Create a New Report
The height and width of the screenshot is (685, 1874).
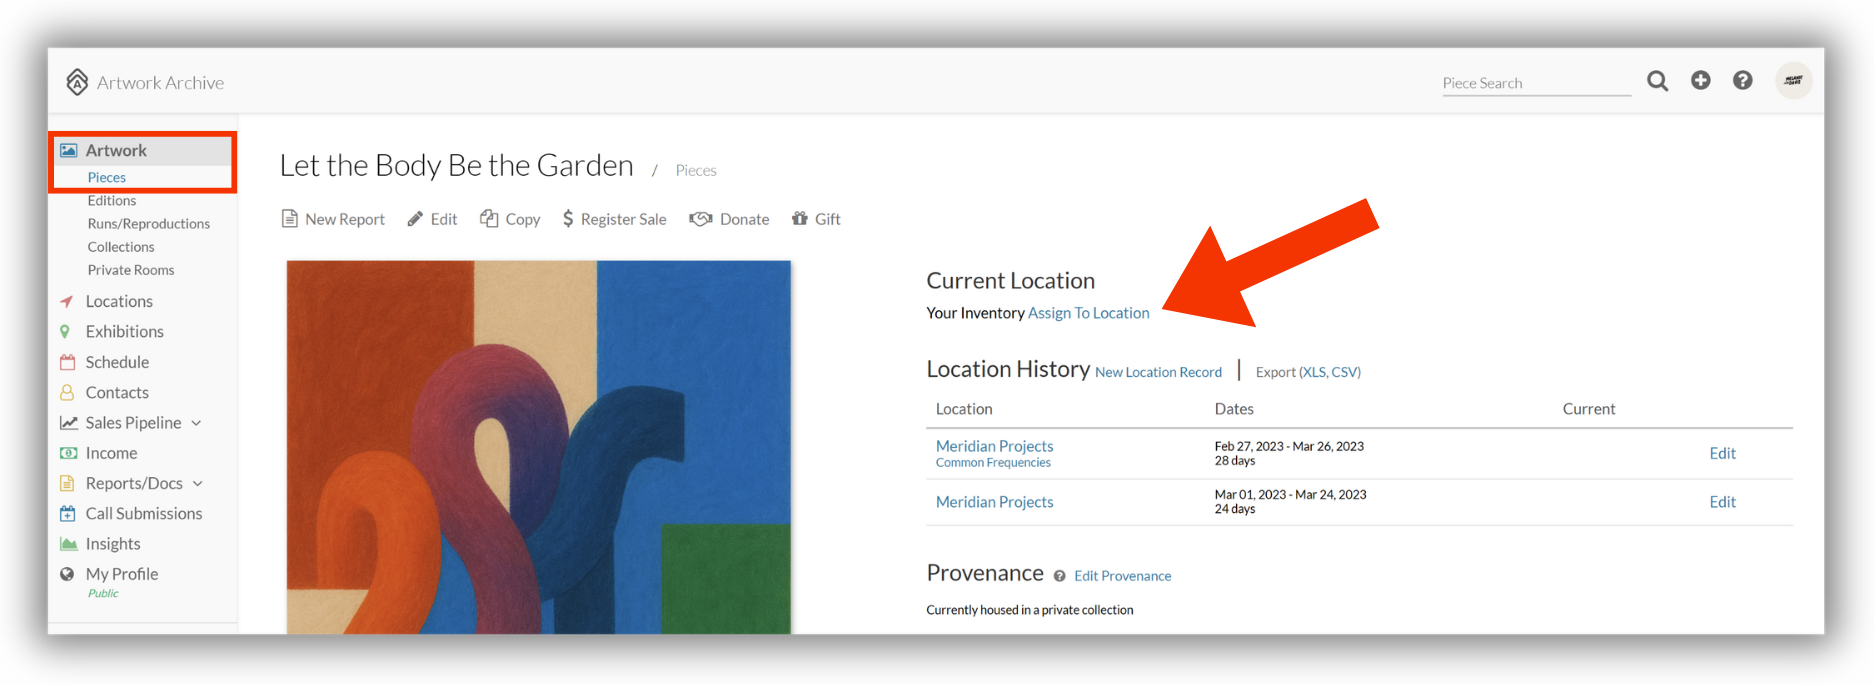click(x=333, y=219)
